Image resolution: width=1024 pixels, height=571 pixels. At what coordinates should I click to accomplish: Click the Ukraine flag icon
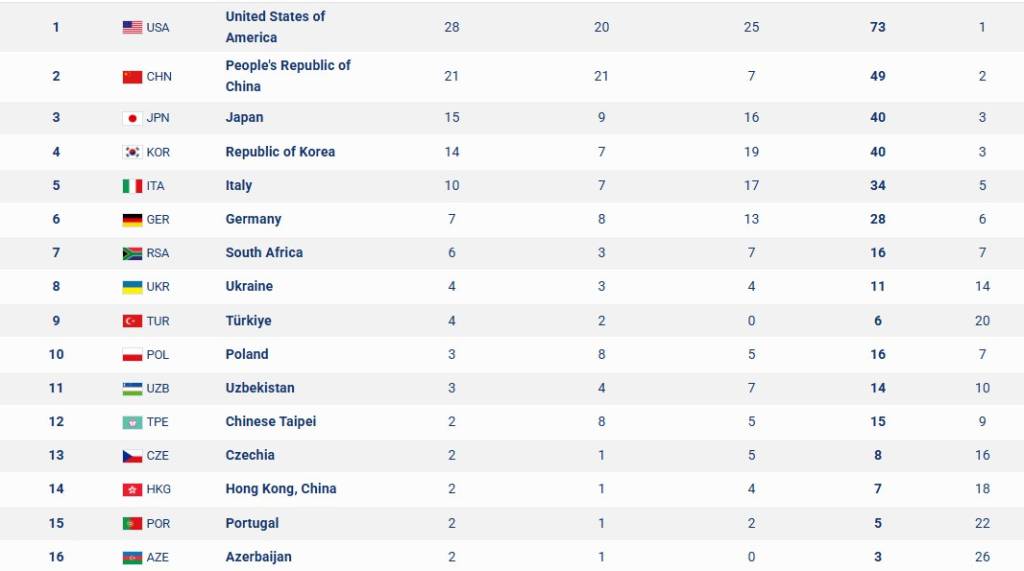(x=132, y=287)
